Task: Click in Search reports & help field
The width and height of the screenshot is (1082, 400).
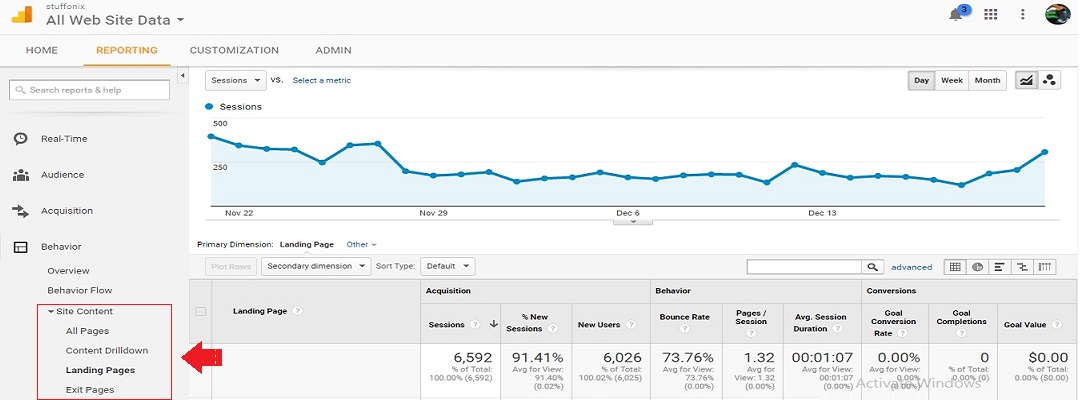Action: pyautogui.click(x=89, y=90)
